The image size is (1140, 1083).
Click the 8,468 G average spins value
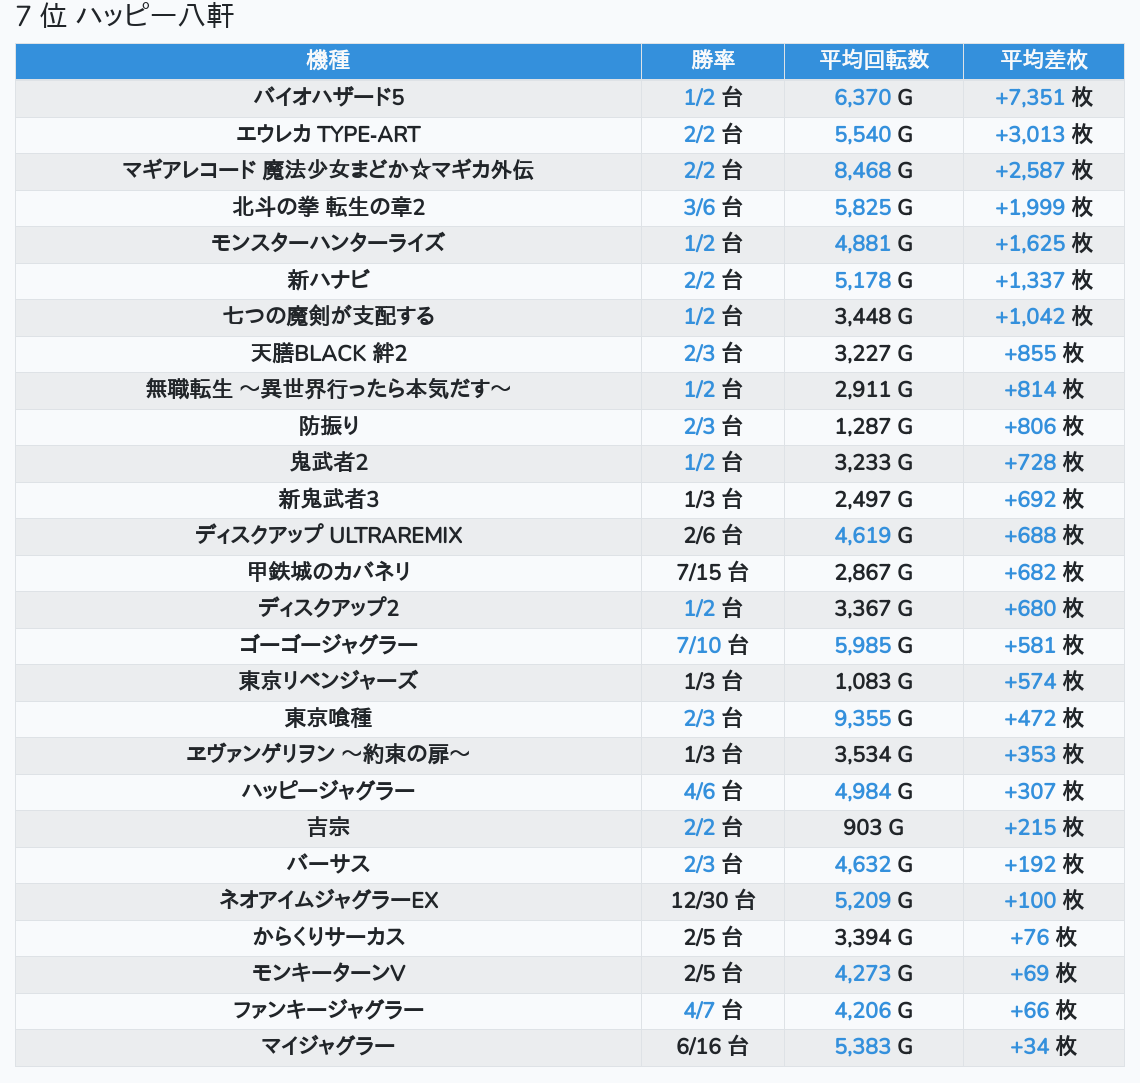tap(873, 170)
